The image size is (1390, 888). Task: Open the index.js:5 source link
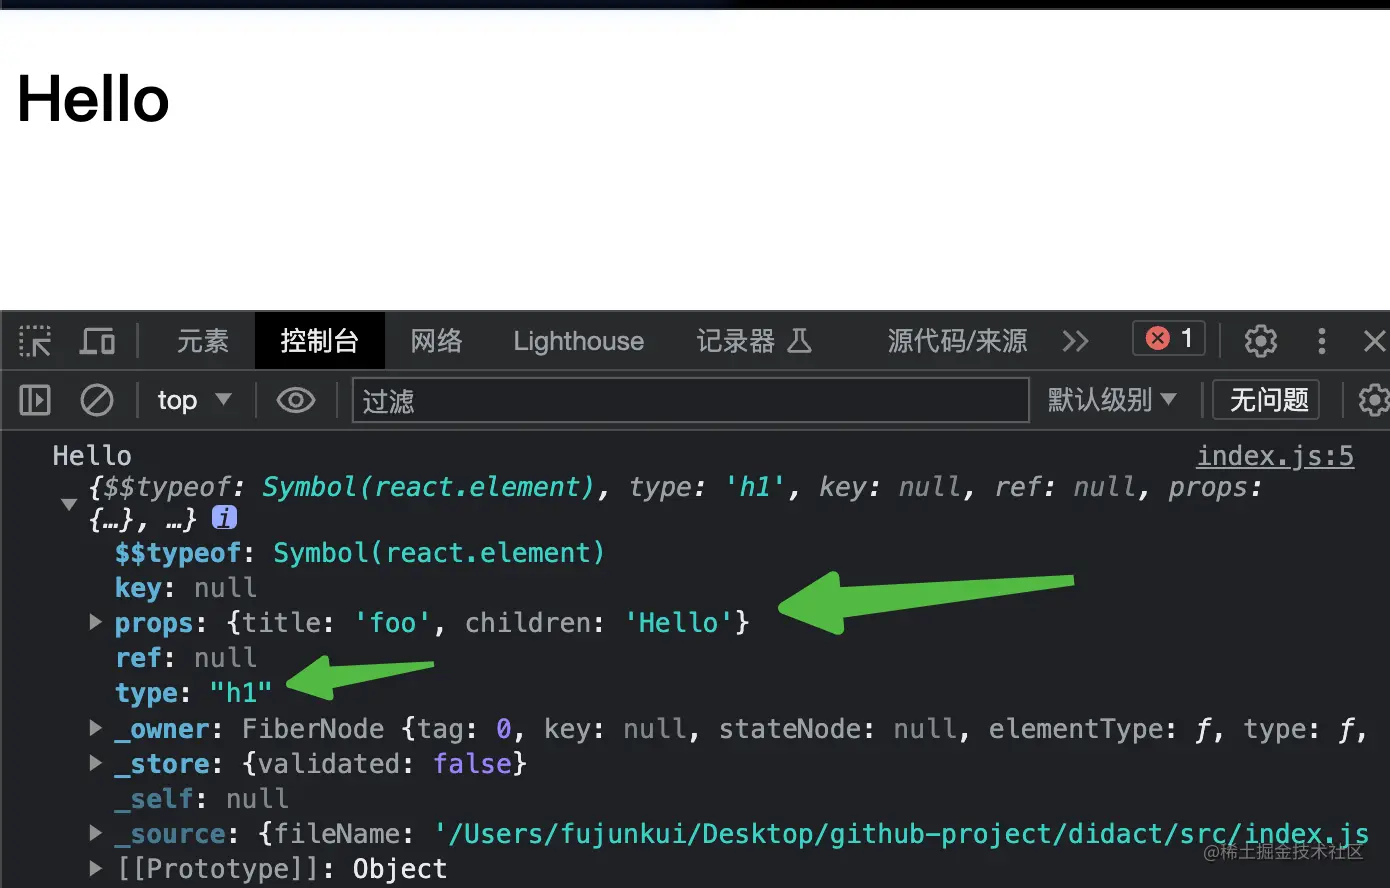[1275, 457]
